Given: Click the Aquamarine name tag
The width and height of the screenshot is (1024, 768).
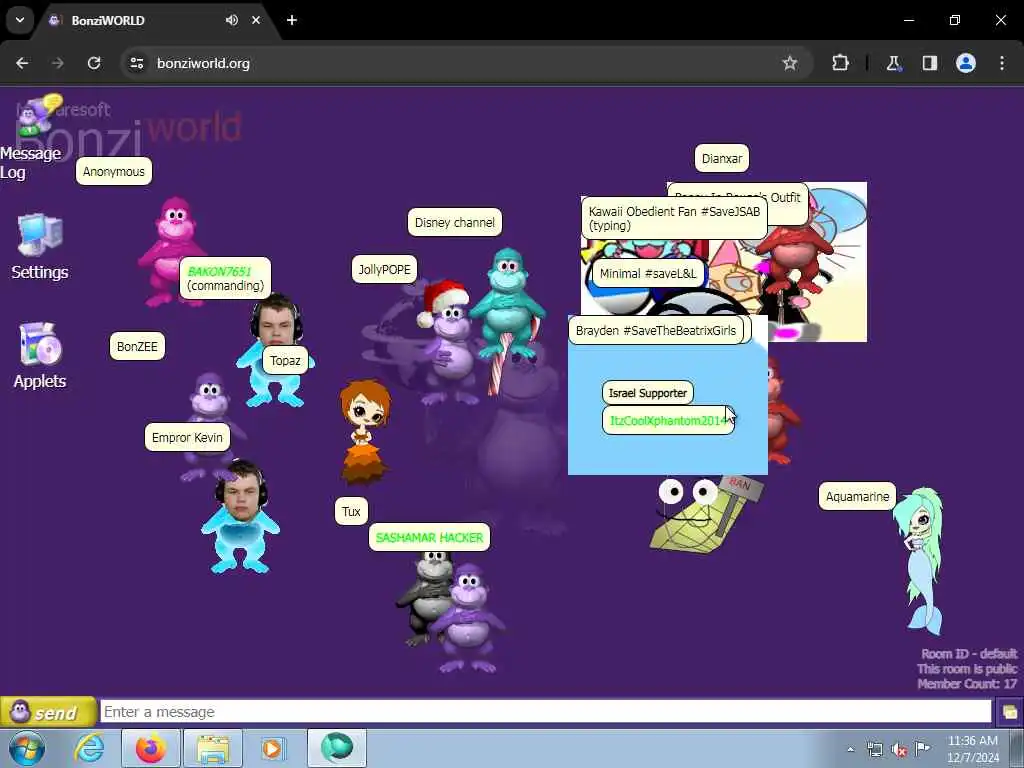Looking at the screenshot, I should click(x=857, y=496).
